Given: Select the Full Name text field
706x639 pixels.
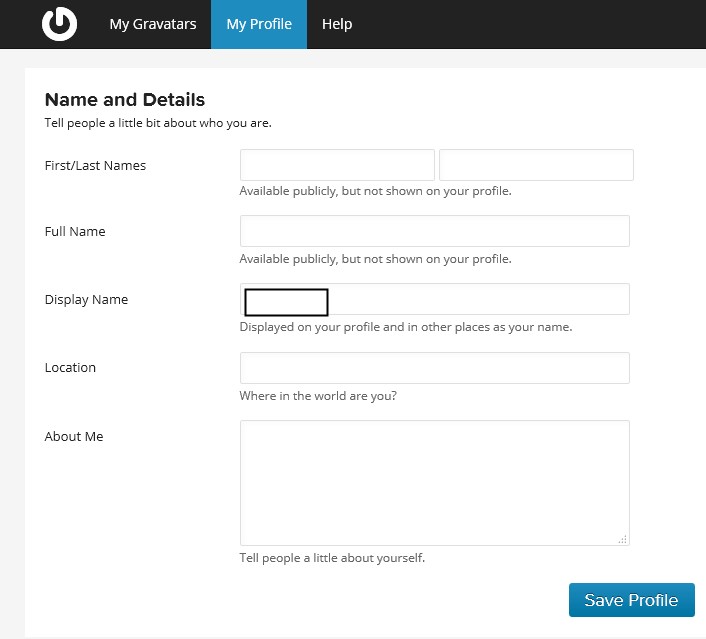Looking at the screenshot, I should pos(434,231).
